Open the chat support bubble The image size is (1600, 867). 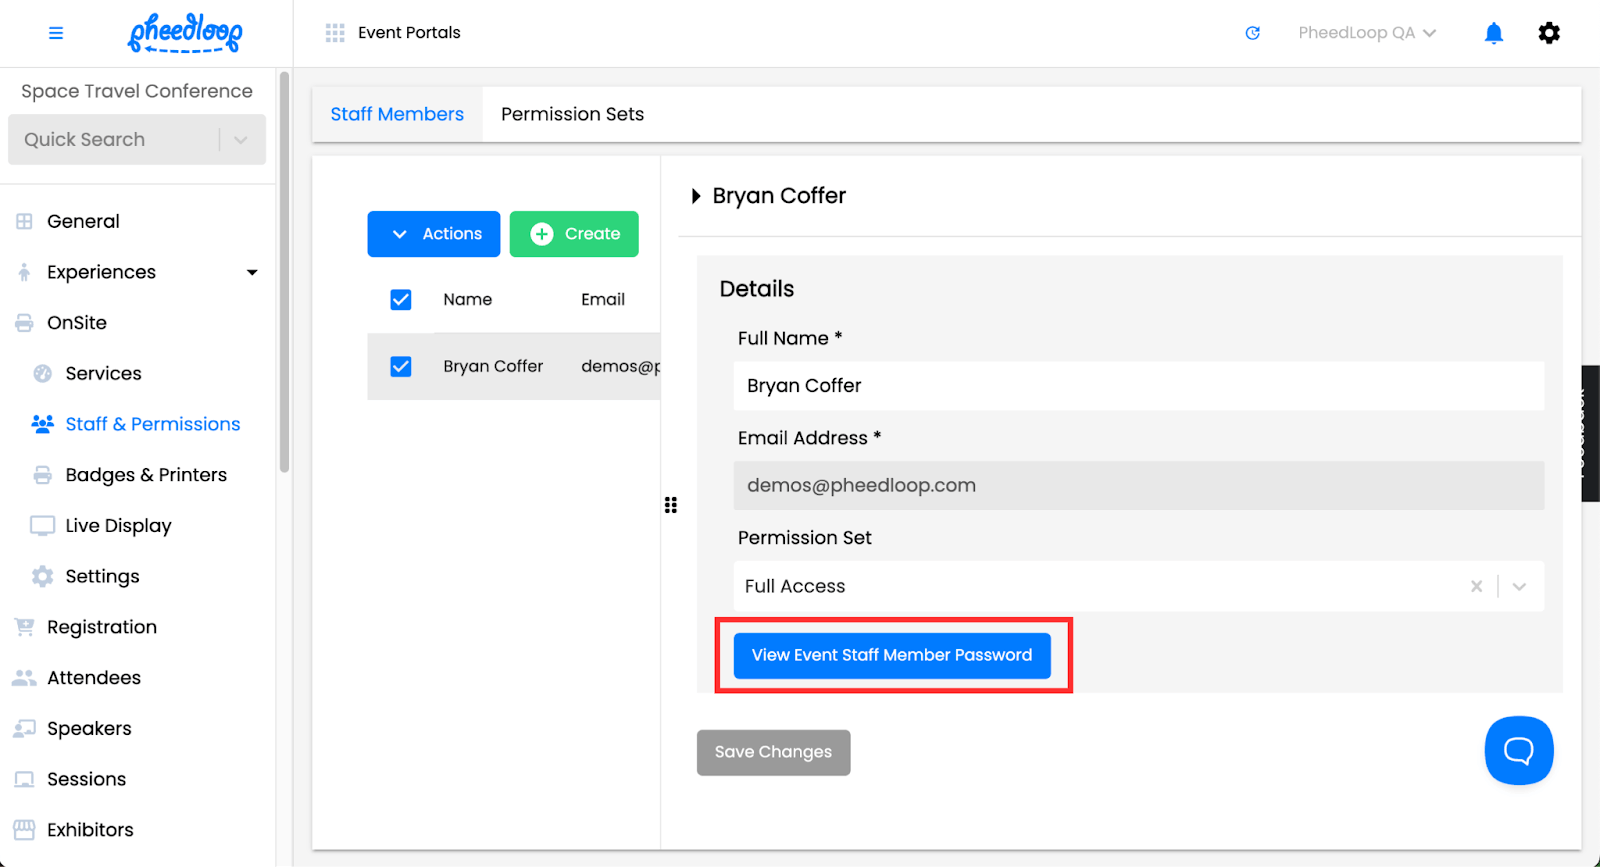1518,750
